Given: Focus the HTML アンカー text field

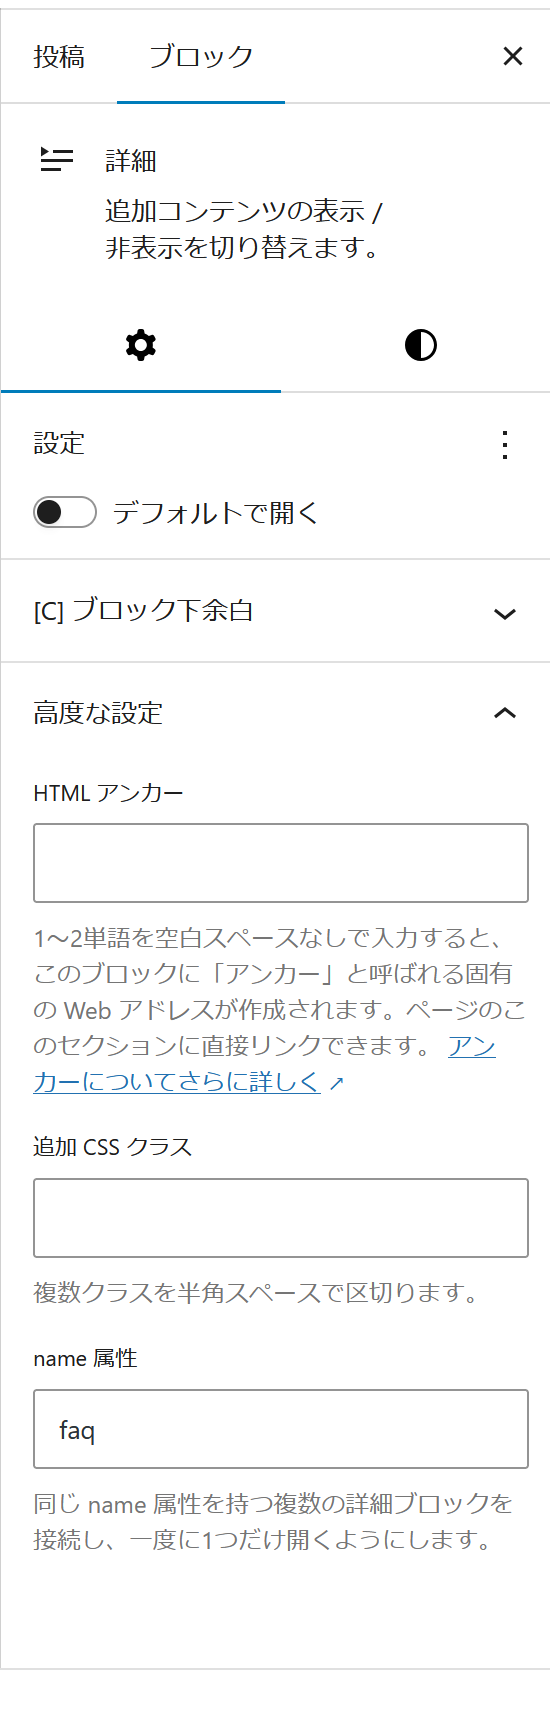Looking at the screenshot, I should [x=281, y=863].
